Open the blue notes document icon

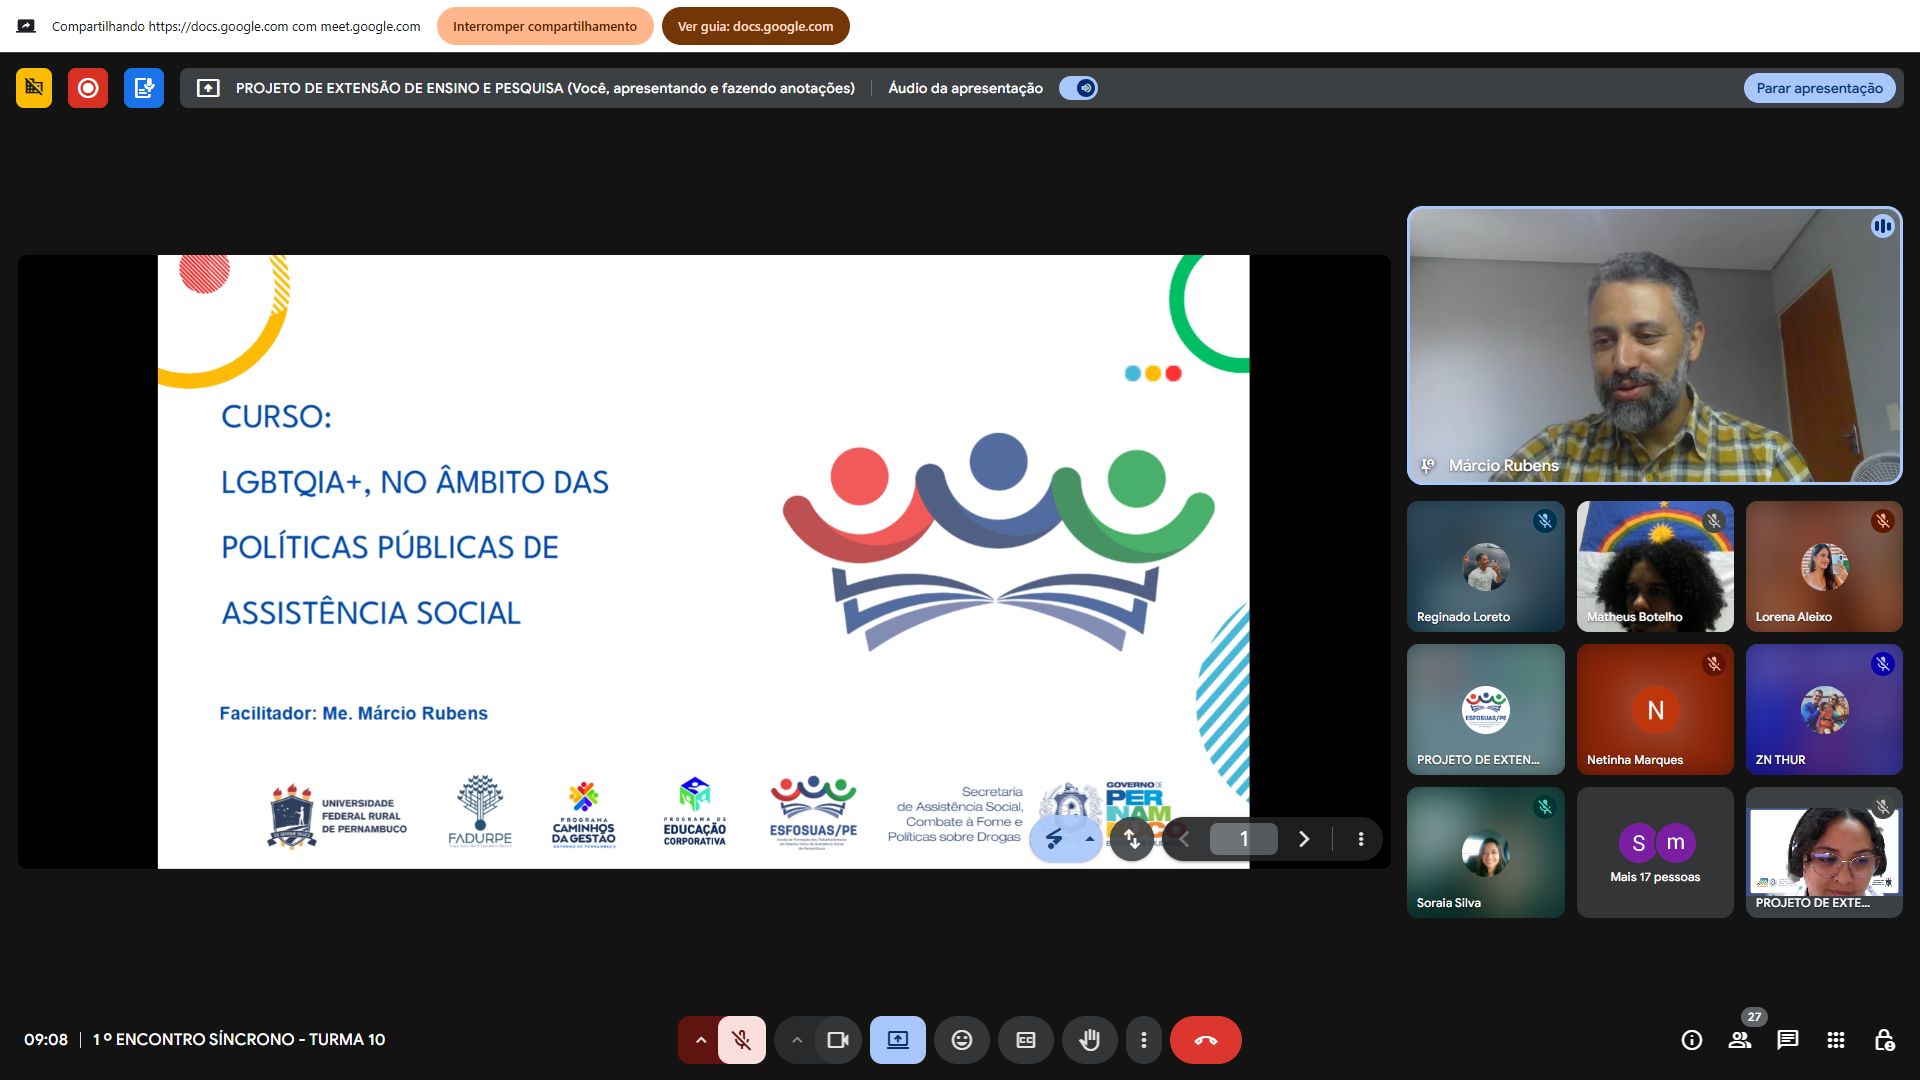tap(144, 88)
